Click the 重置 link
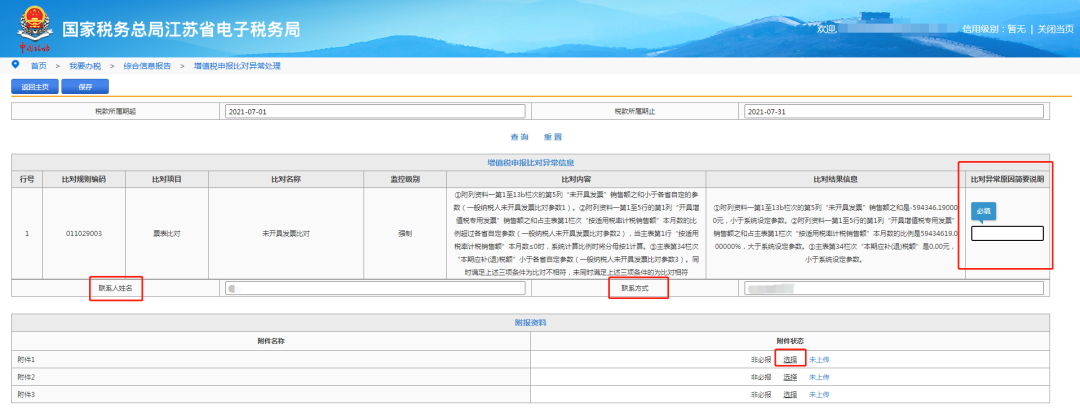 (552, 137)
